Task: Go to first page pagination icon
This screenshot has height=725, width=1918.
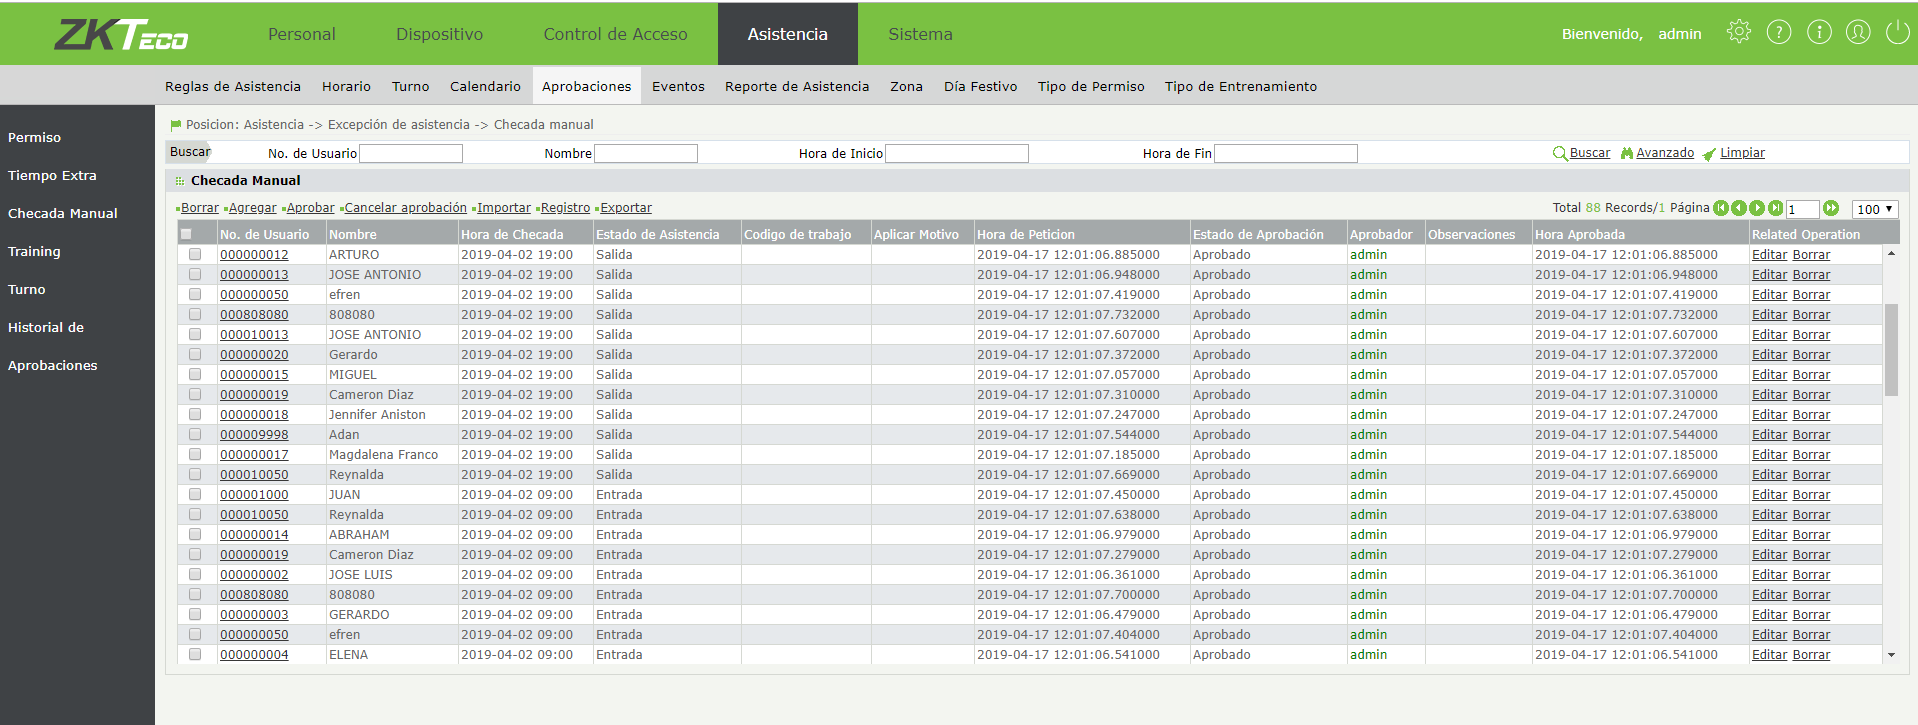Action: click(x=1721, y=208)
